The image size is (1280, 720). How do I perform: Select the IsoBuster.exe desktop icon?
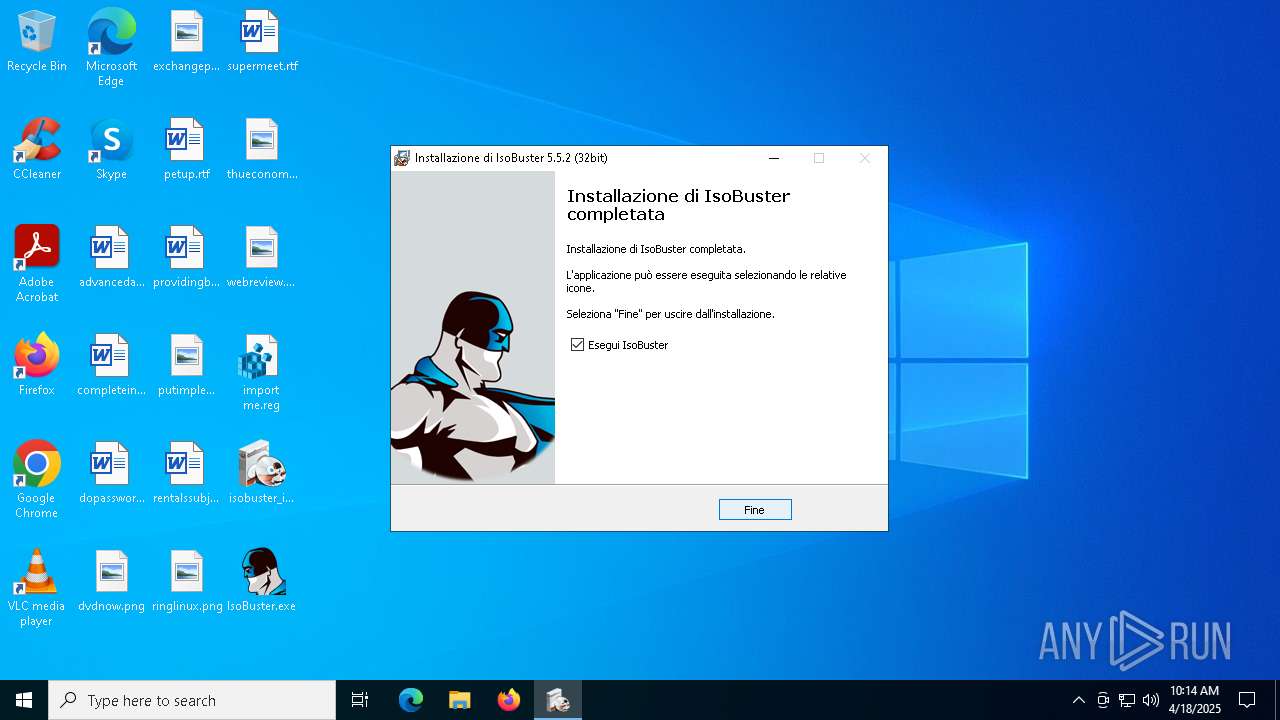click(262, 582)
